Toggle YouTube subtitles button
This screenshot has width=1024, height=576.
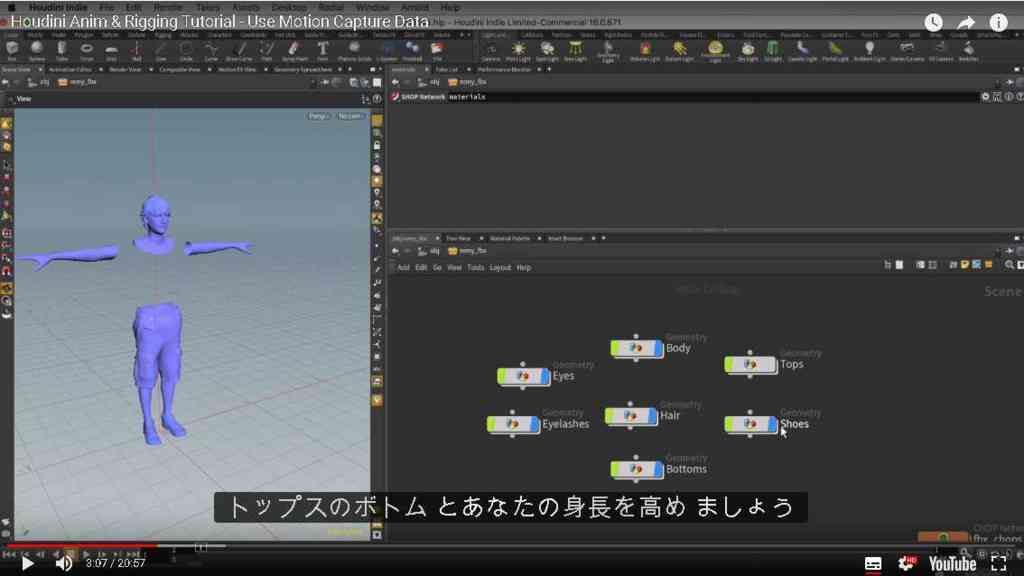point(873,563)
